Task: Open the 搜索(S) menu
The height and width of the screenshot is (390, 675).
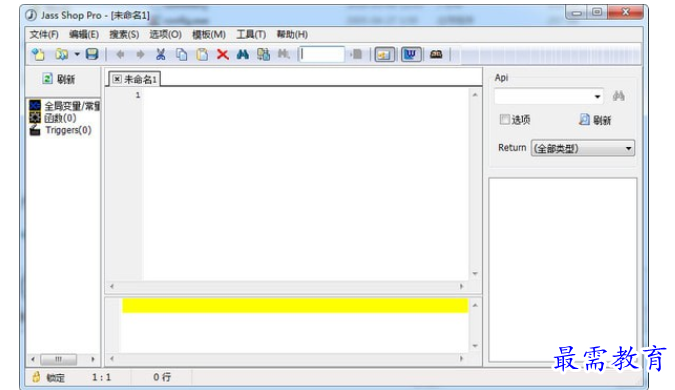Action: pyautogui.click(x=124, y=34)
